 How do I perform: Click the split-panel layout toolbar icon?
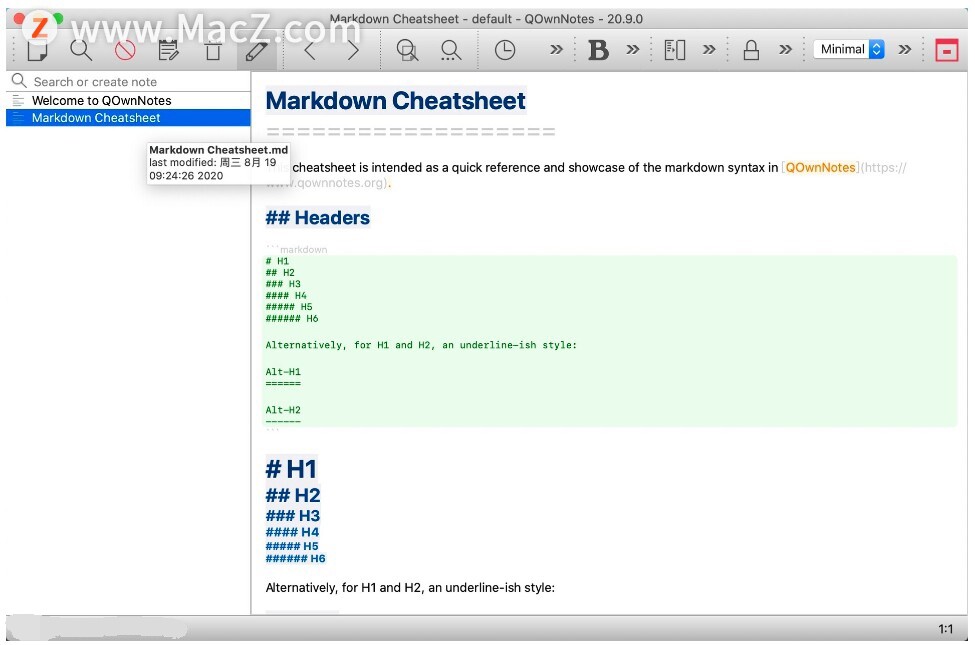(x=675, y=50)
